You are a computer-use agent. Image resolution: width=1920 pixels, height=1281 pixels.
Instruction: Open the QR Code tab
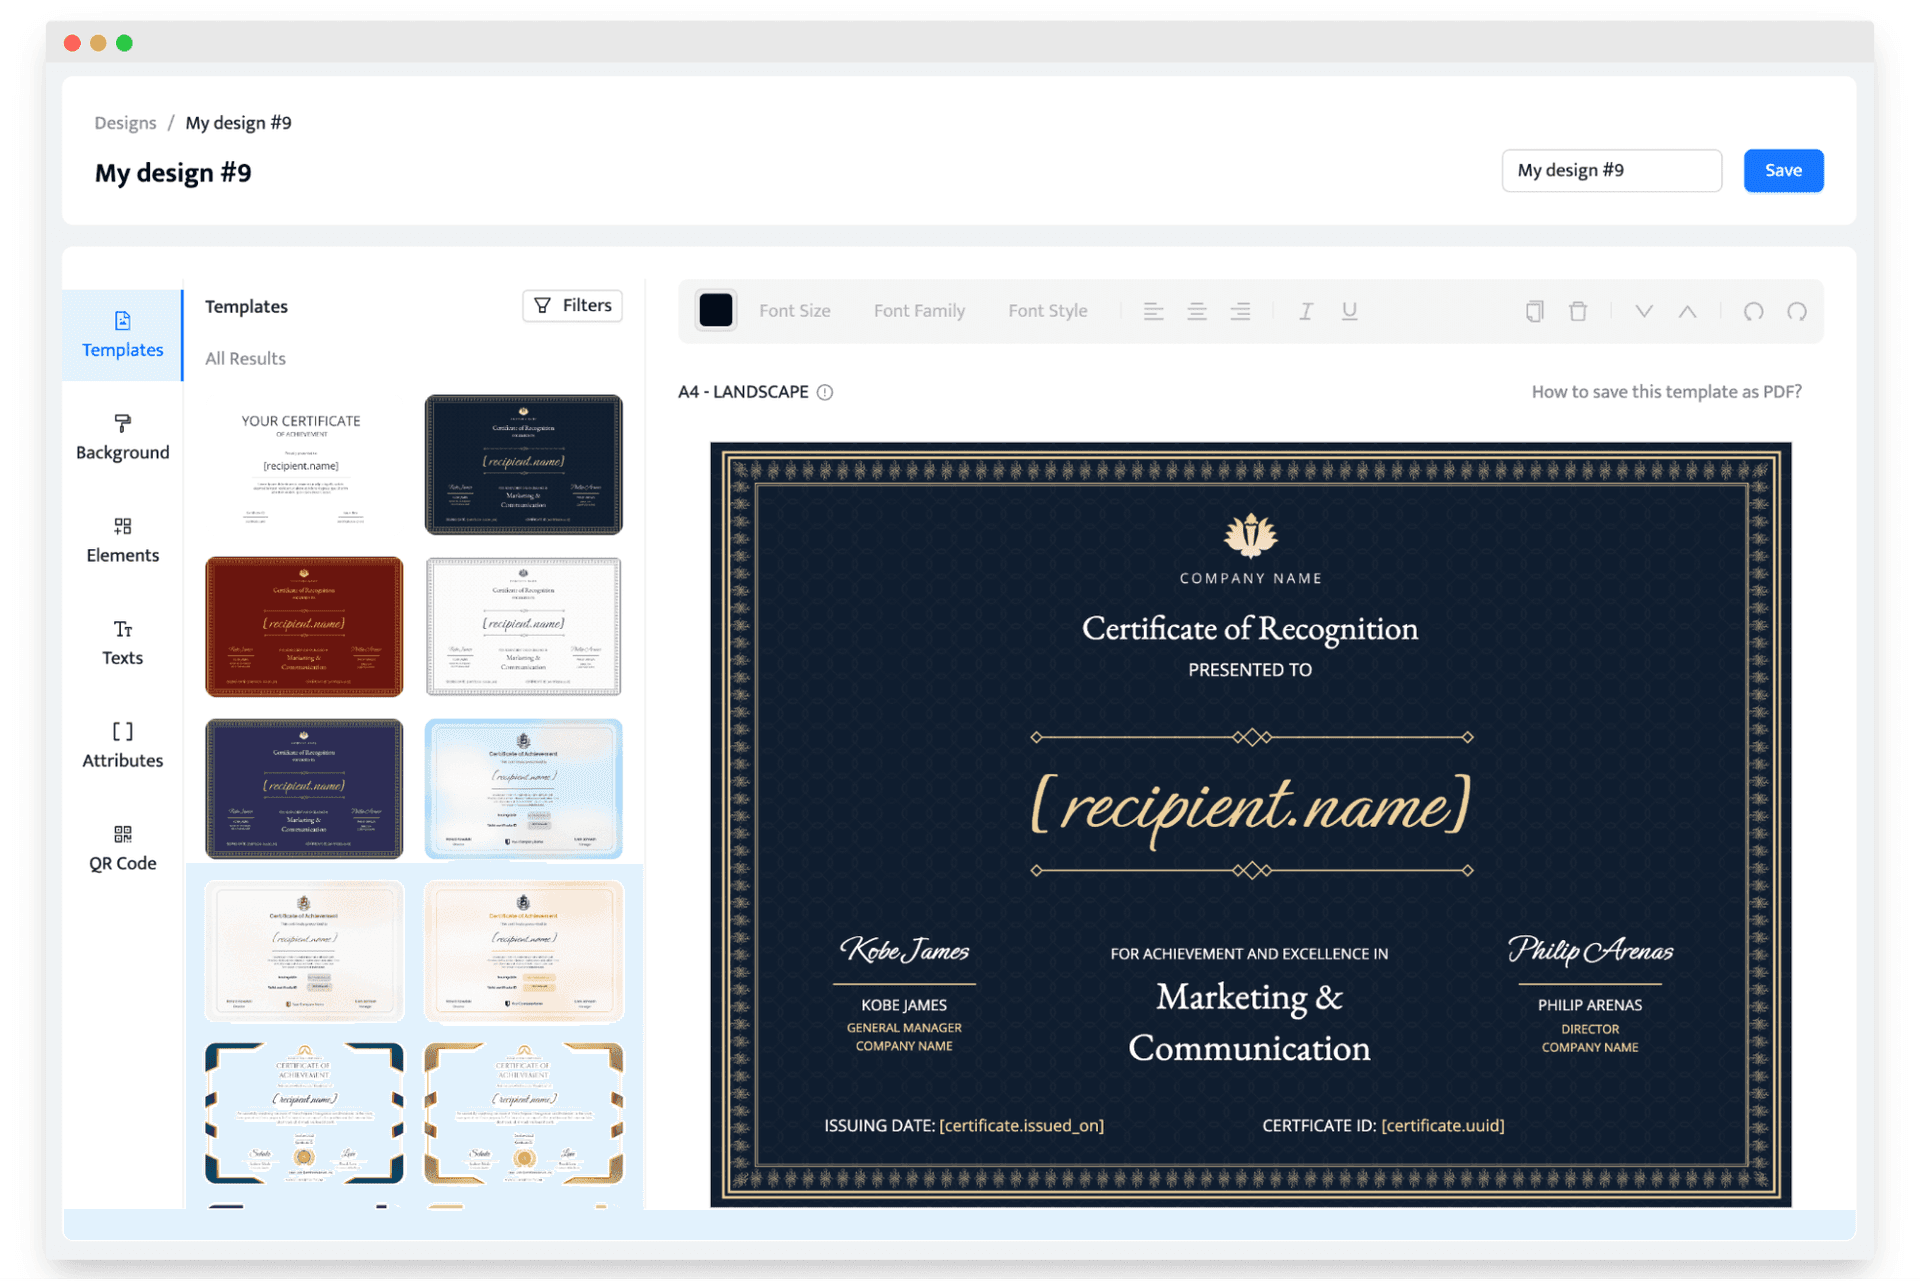122,848
